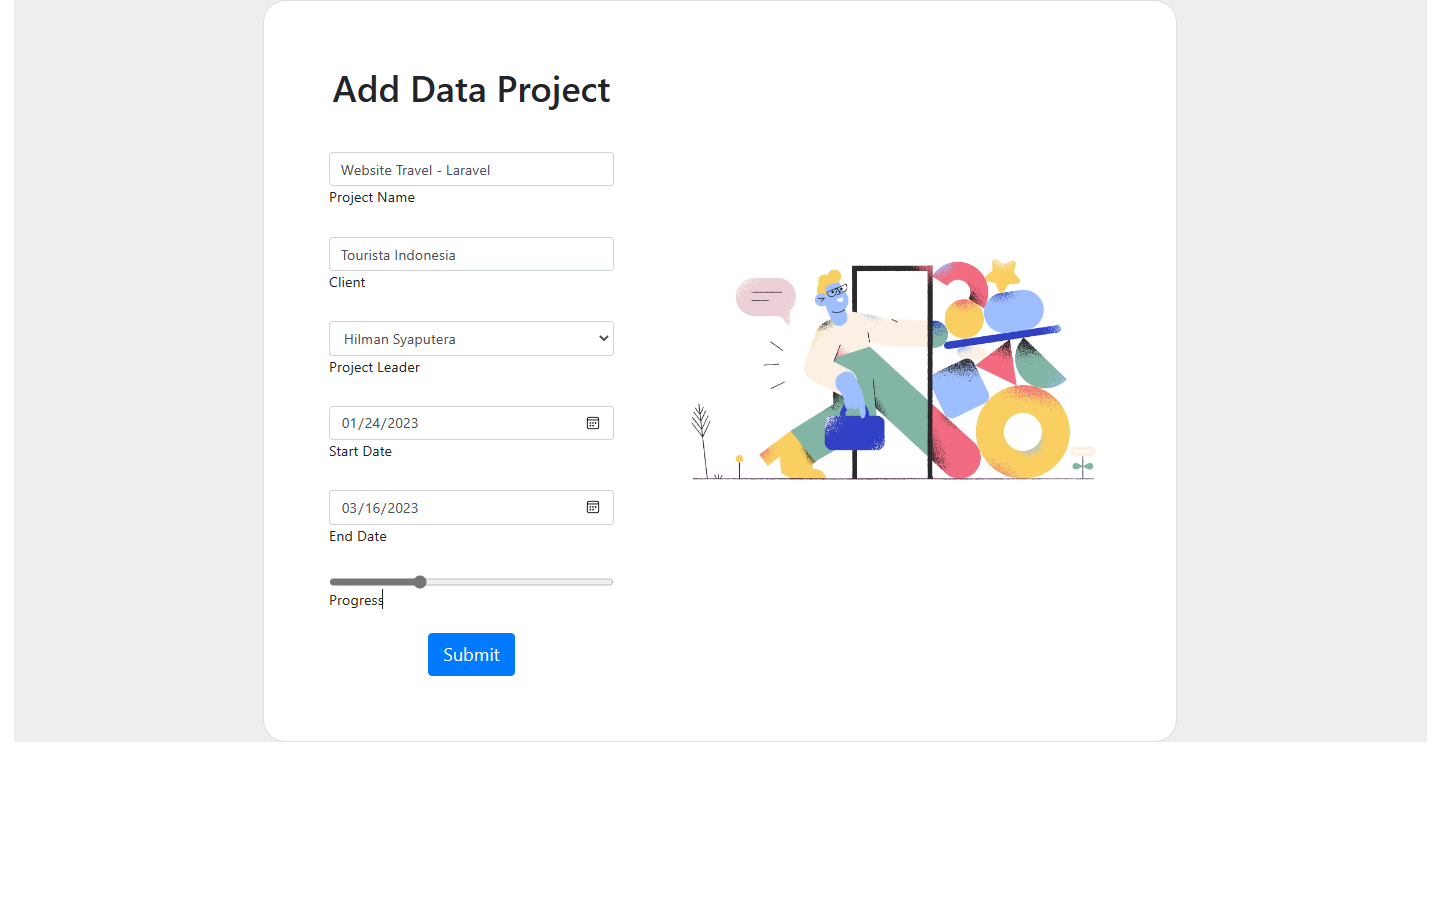Click the Add Data Project heading

click(471, 90)
